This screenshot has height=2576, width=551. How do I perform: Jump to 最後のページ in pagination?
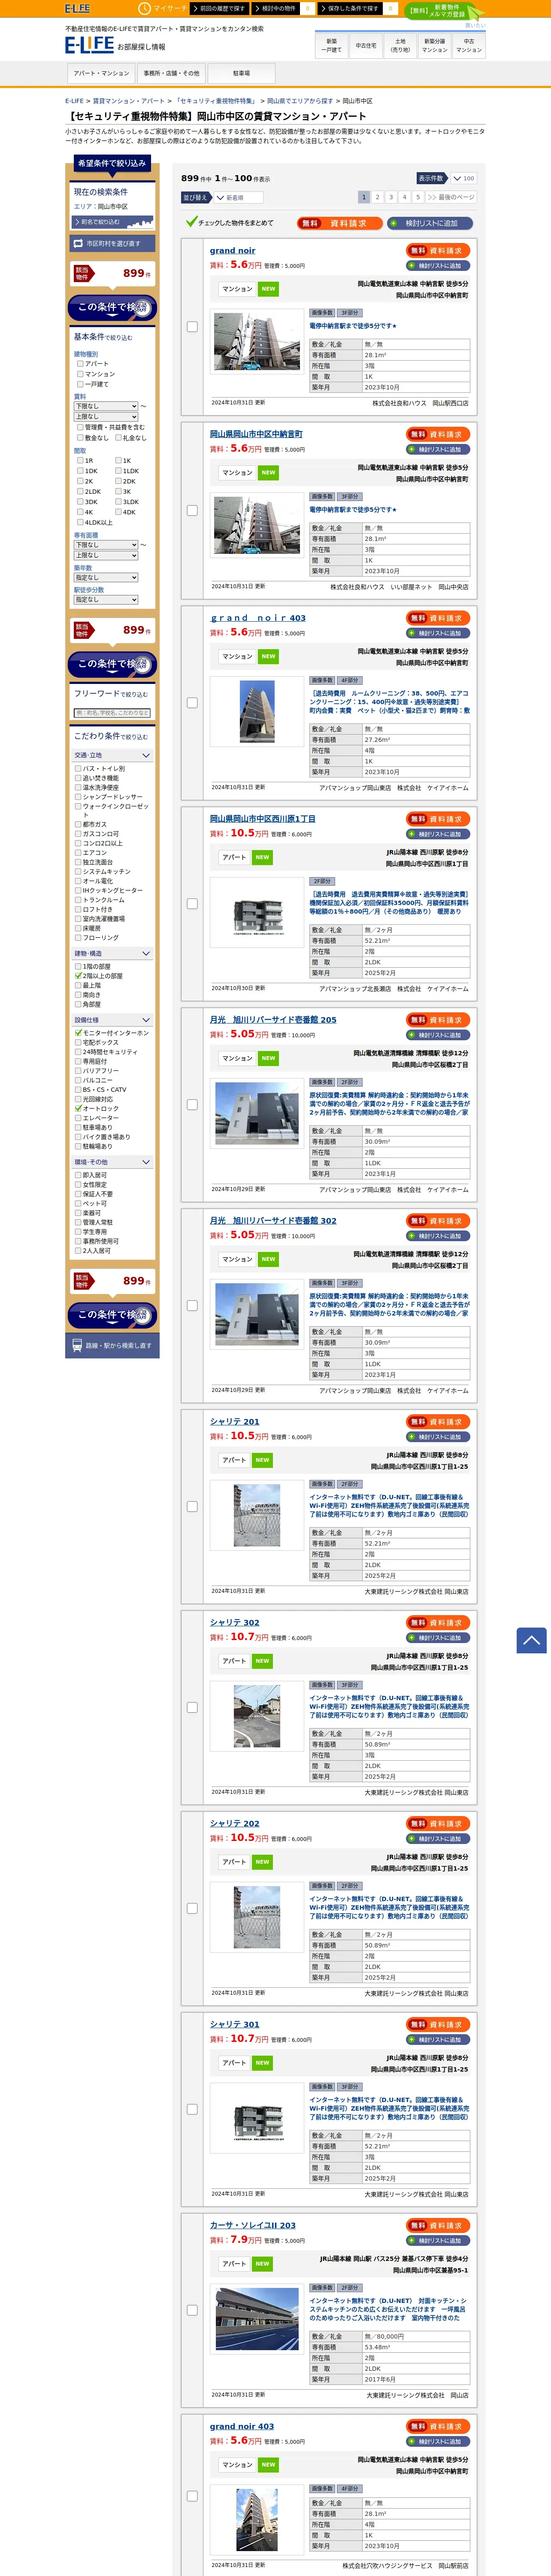pyautogui.click(x=451, y=197)
